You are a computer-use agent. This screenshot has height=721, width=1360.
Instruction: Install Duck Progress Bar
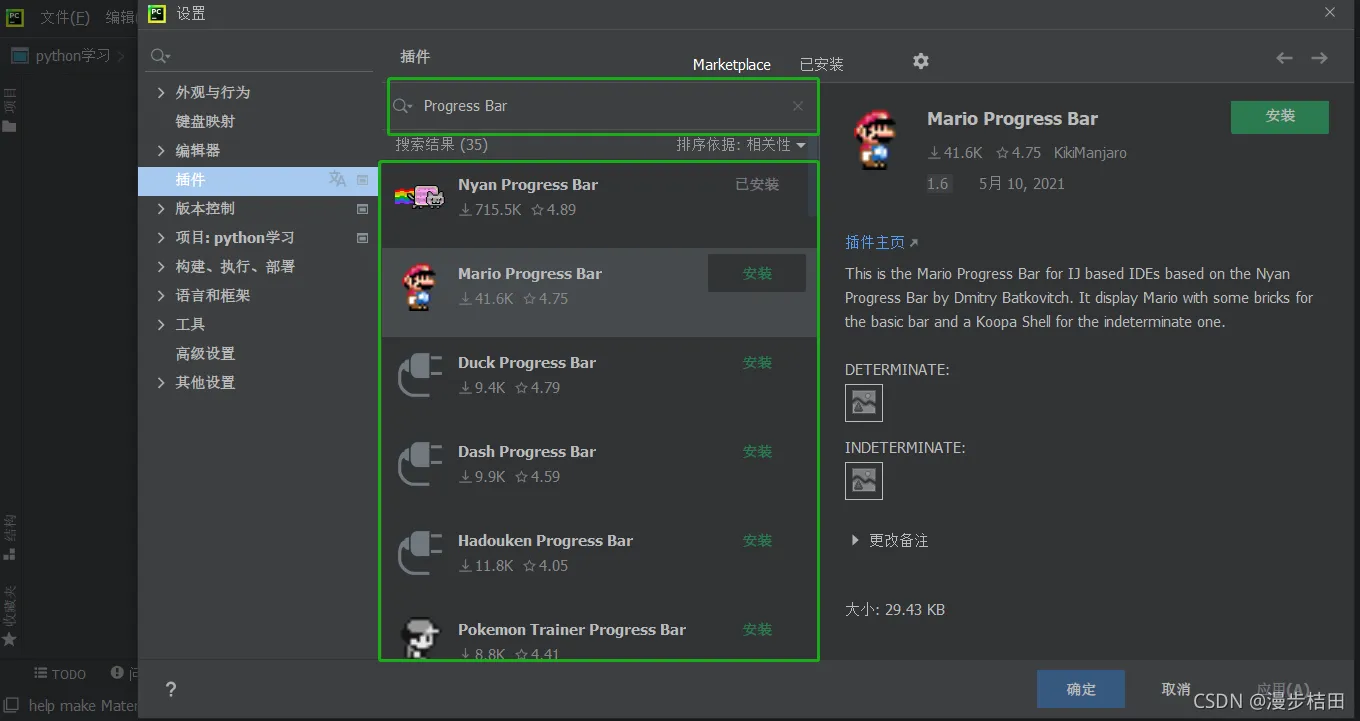tap(757, 362)
